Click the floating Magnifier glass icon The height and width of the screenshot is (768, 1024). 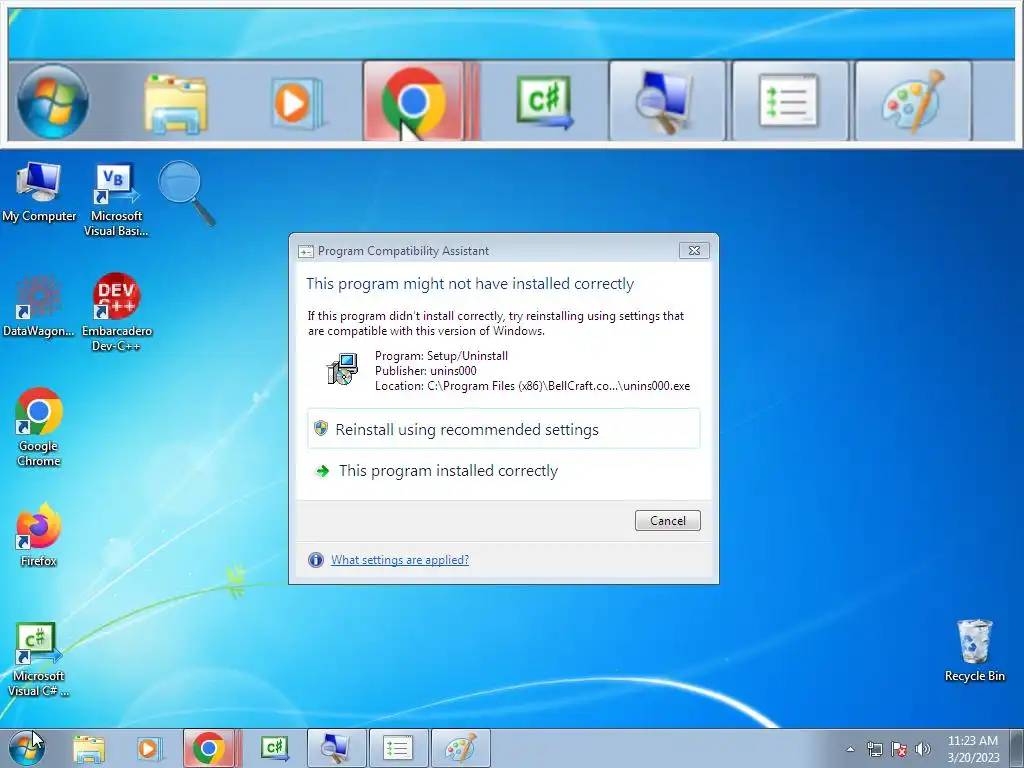coord(186,192)
